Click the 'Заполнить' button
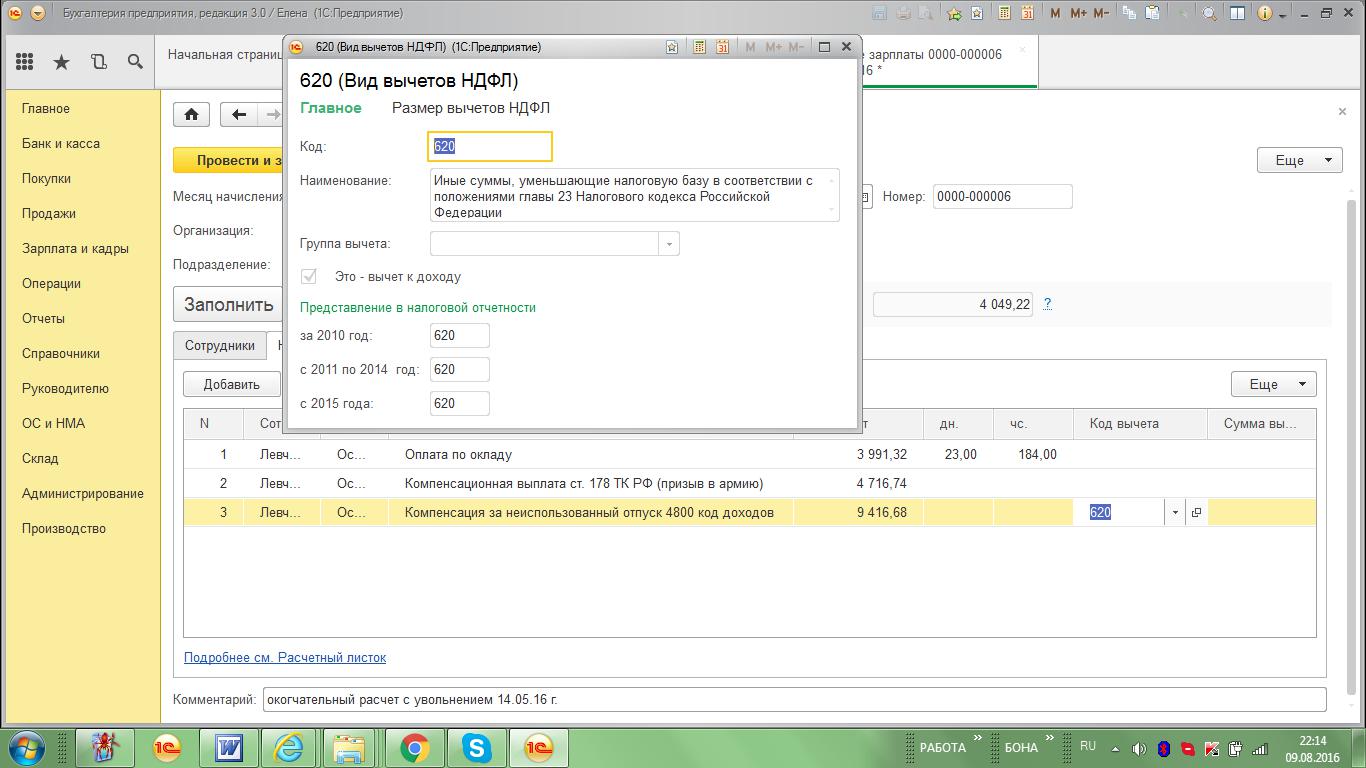Image resolution: width=1366 pixels, height=768 pixels. 229,304
